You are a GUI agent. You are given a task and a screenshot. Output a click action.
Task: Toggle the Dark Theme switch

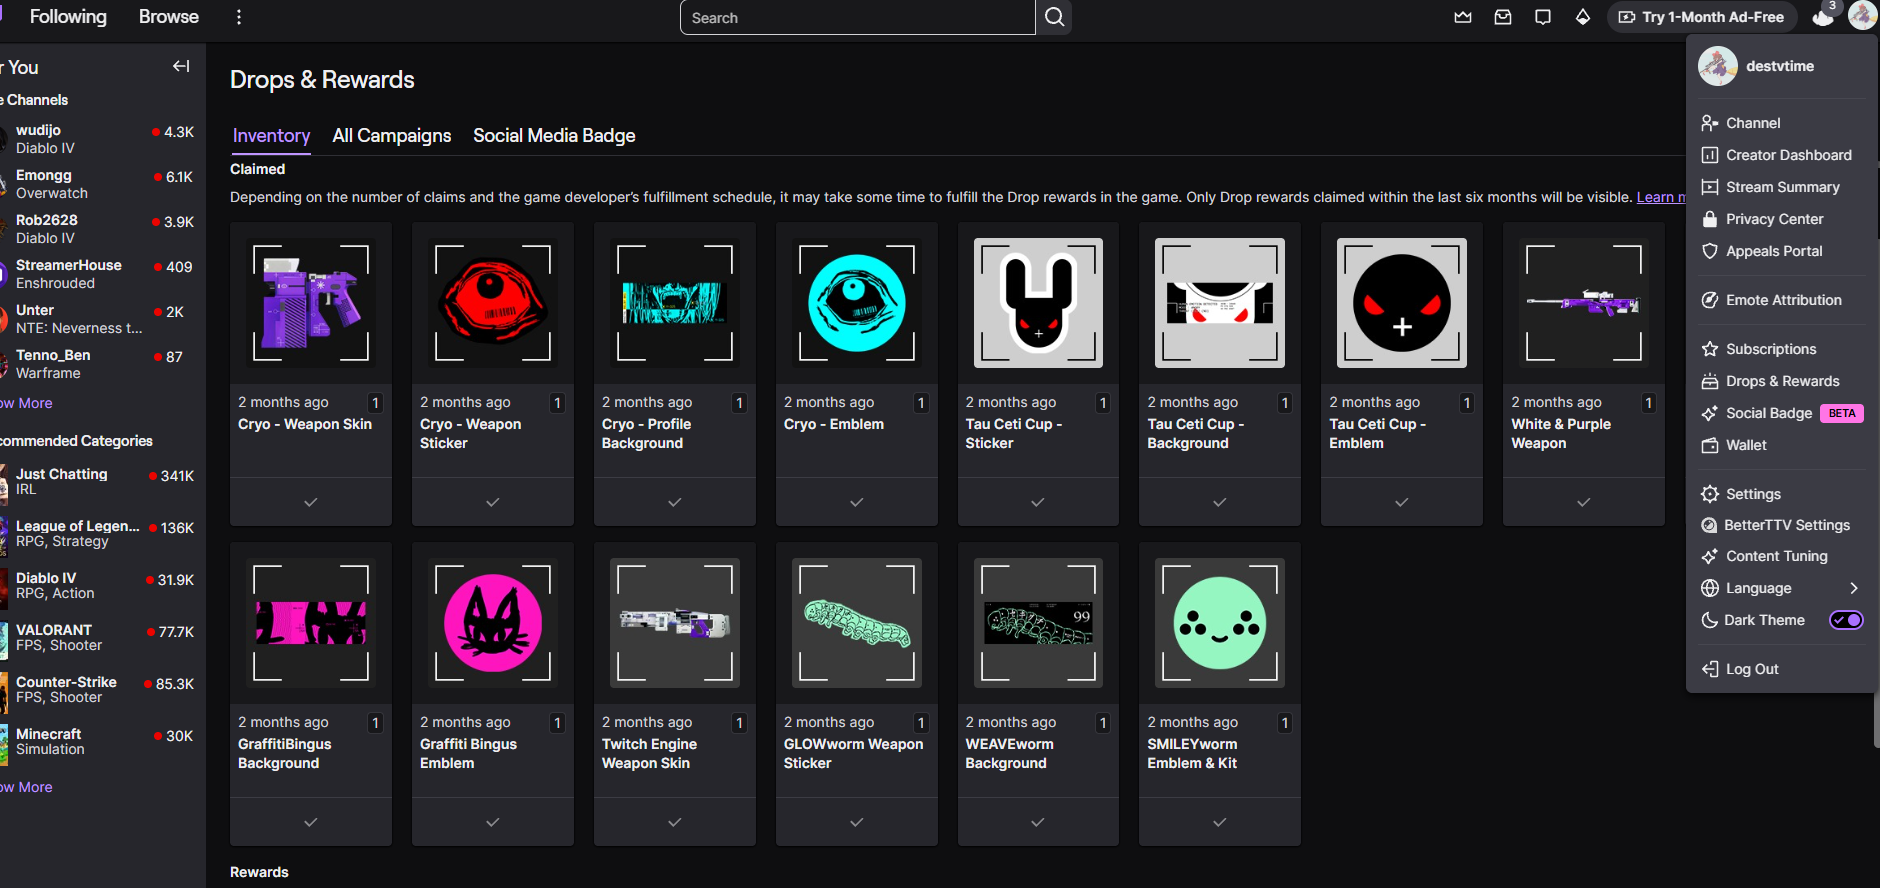coord(1846,620)
